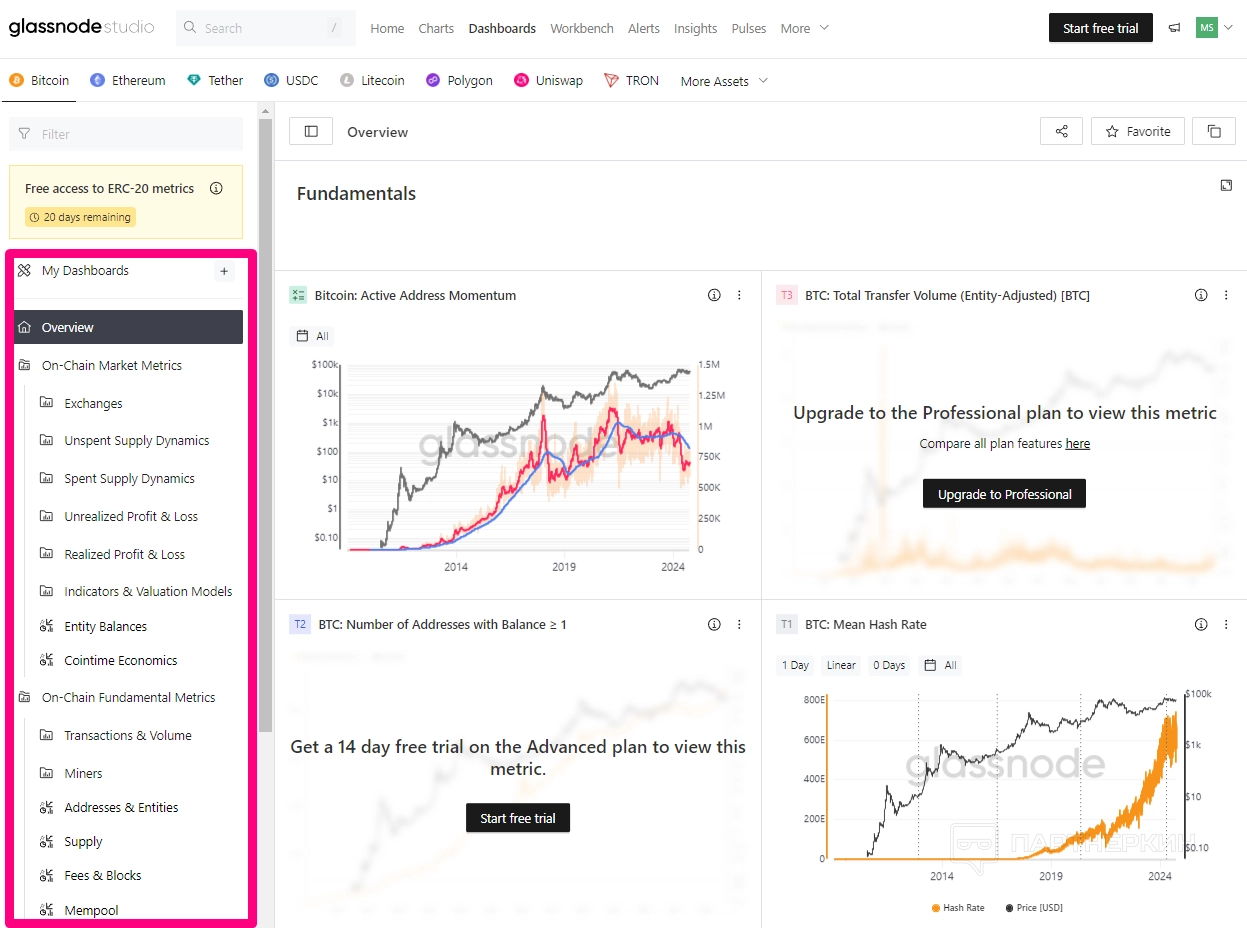This screenshot has width=1247, height=928.
Task: Toggle Price [USD] legend series
Action: pos(1034,908)
